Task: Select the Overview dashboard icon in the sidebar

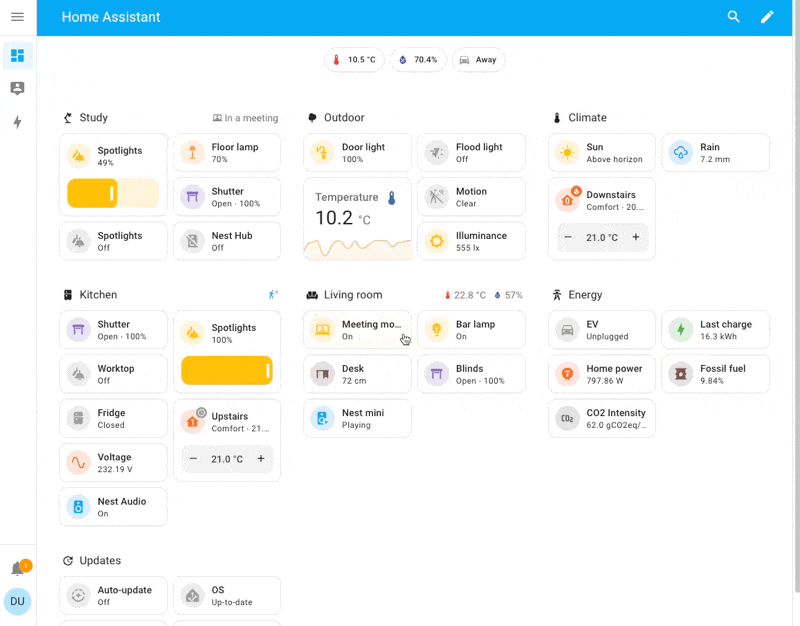Action: click(x=17, y=55)
